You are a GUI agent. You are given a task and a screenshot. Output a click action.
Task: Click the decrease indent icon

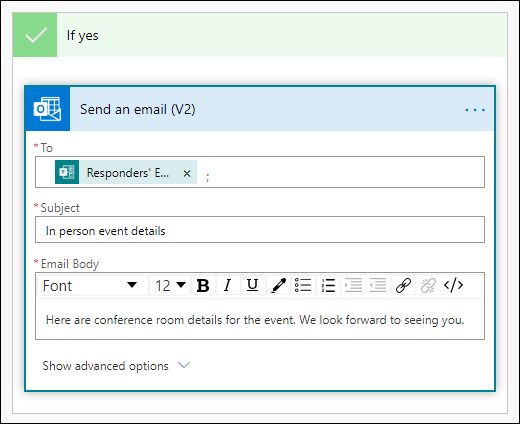pos(378,285)
